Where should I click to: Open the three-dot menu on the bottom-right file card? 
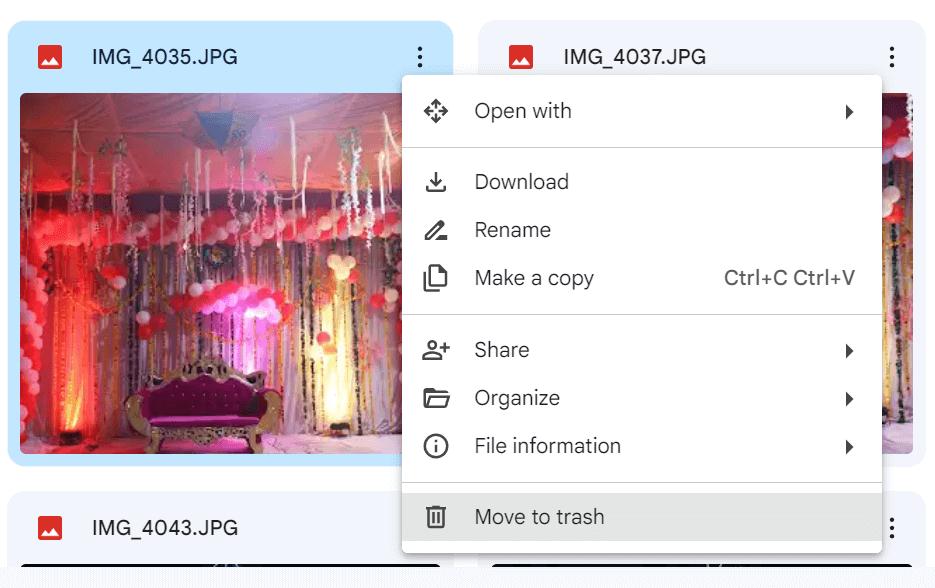tap(891, 528)
